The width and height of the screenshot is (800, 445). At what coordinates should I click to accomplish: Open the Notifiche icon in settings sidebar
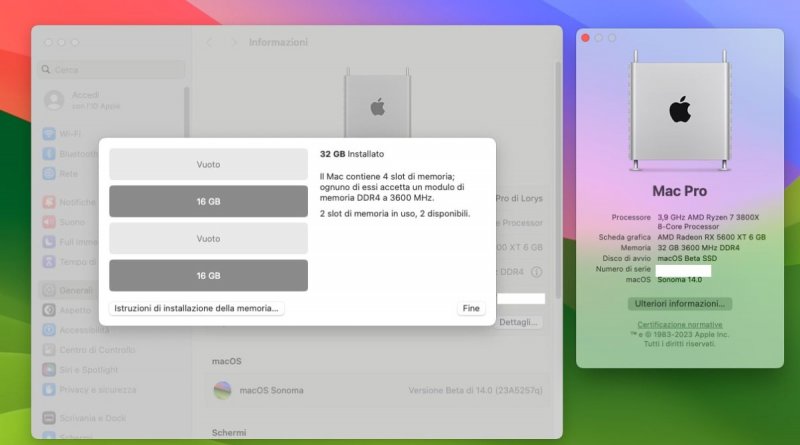pyautogui.click(x=48, y=202)
